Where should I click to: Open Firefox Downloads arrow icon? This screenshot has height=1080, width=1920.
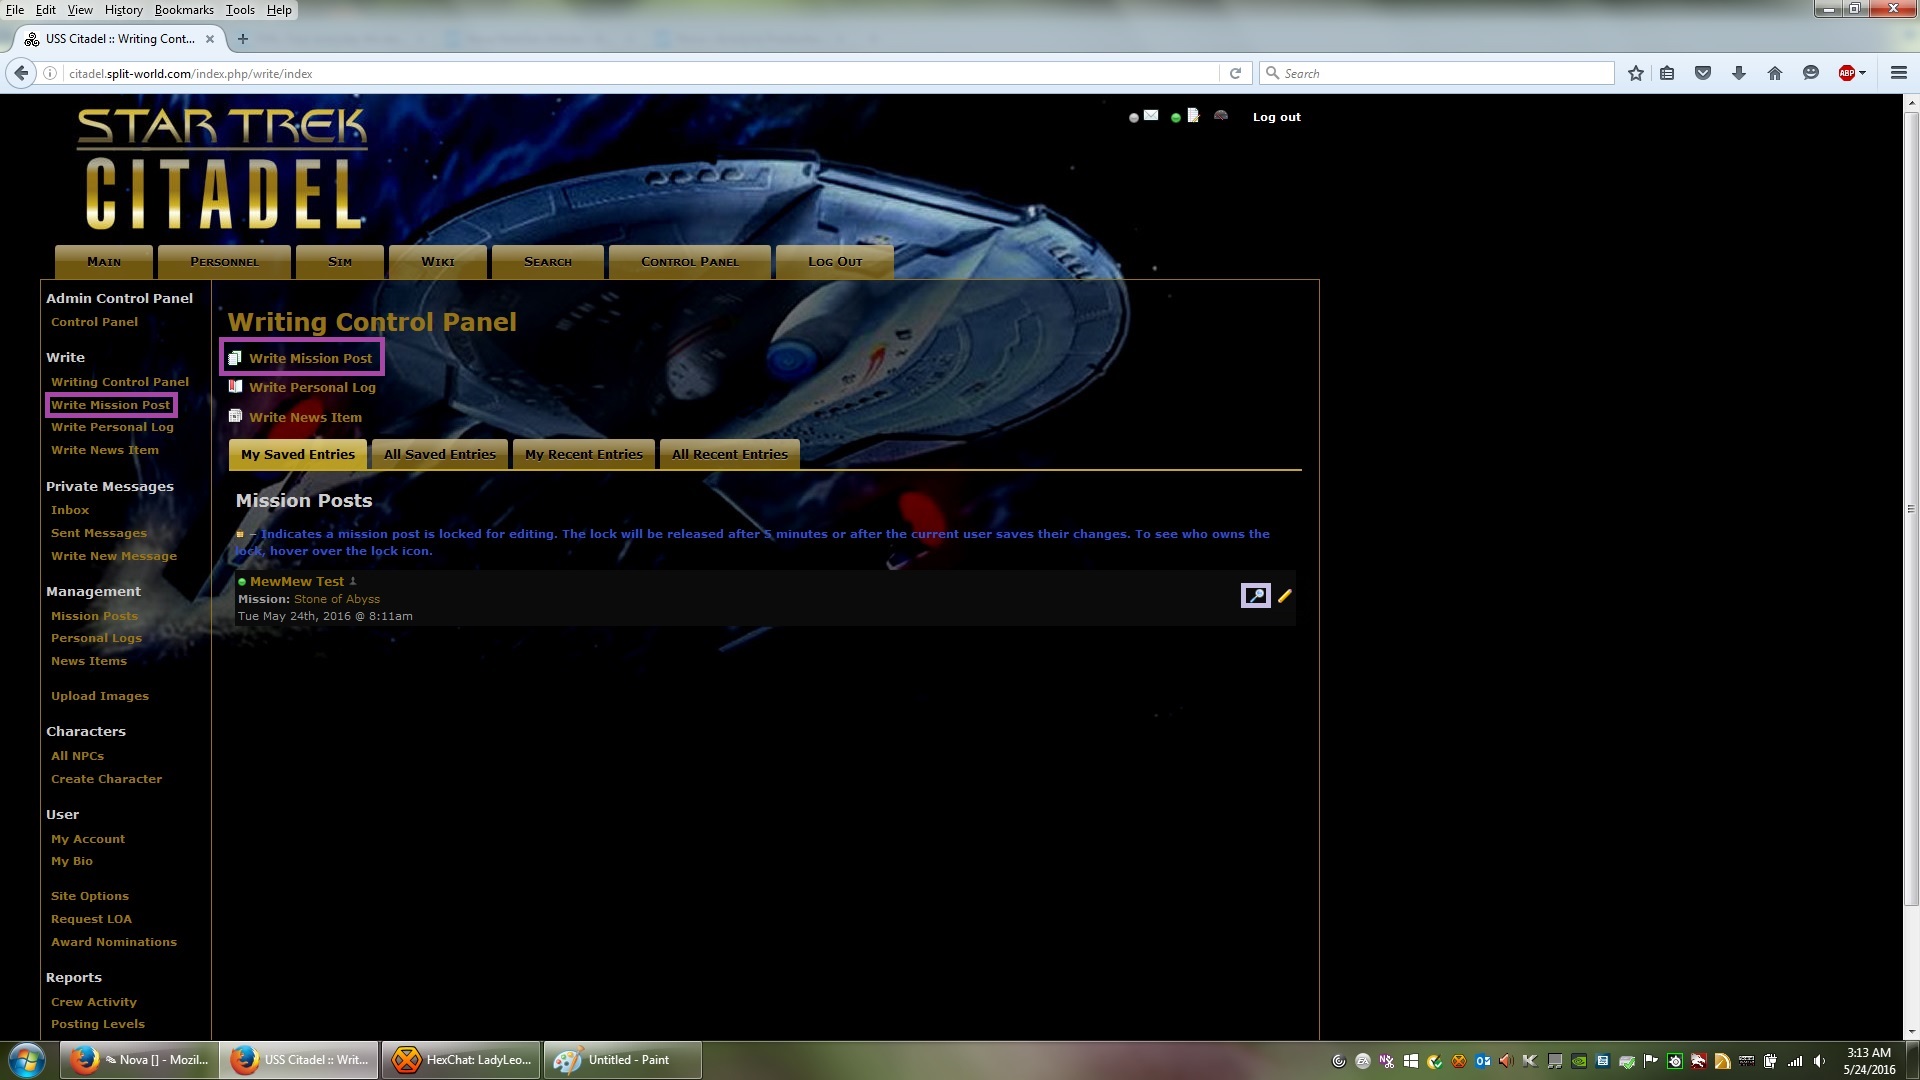click(1739, 73)
